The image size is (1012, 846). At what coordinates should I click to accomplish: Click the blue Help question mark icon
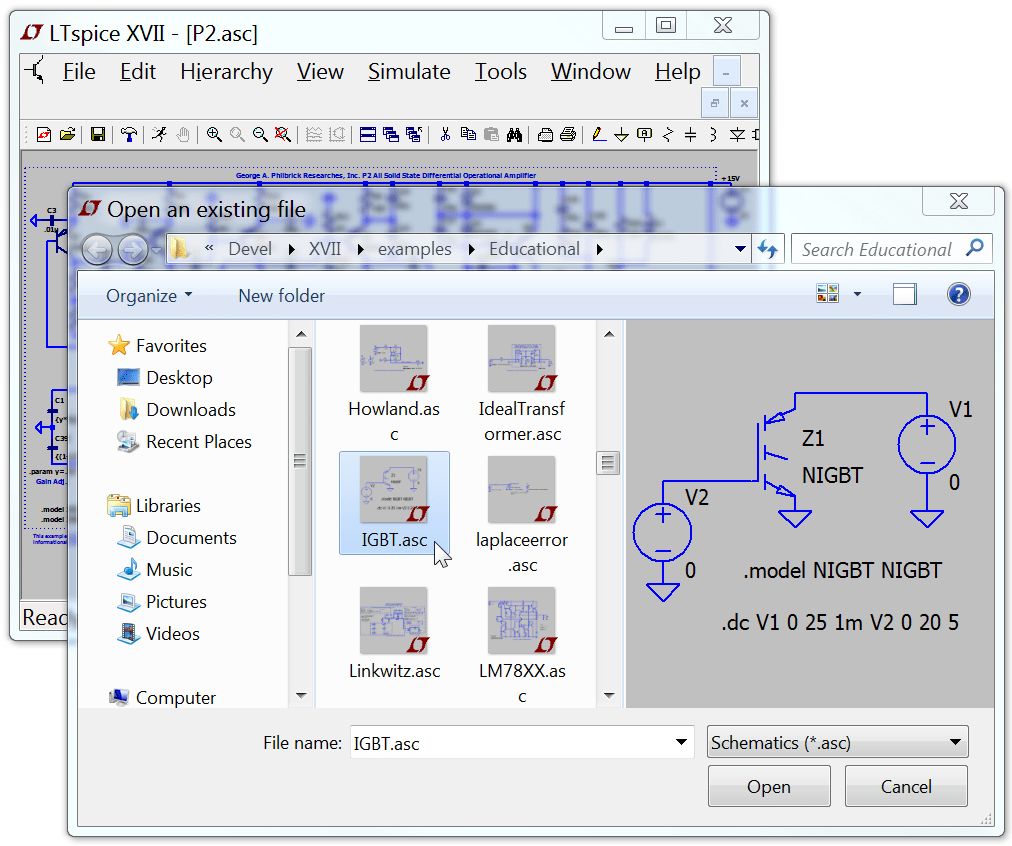point(958,294)
